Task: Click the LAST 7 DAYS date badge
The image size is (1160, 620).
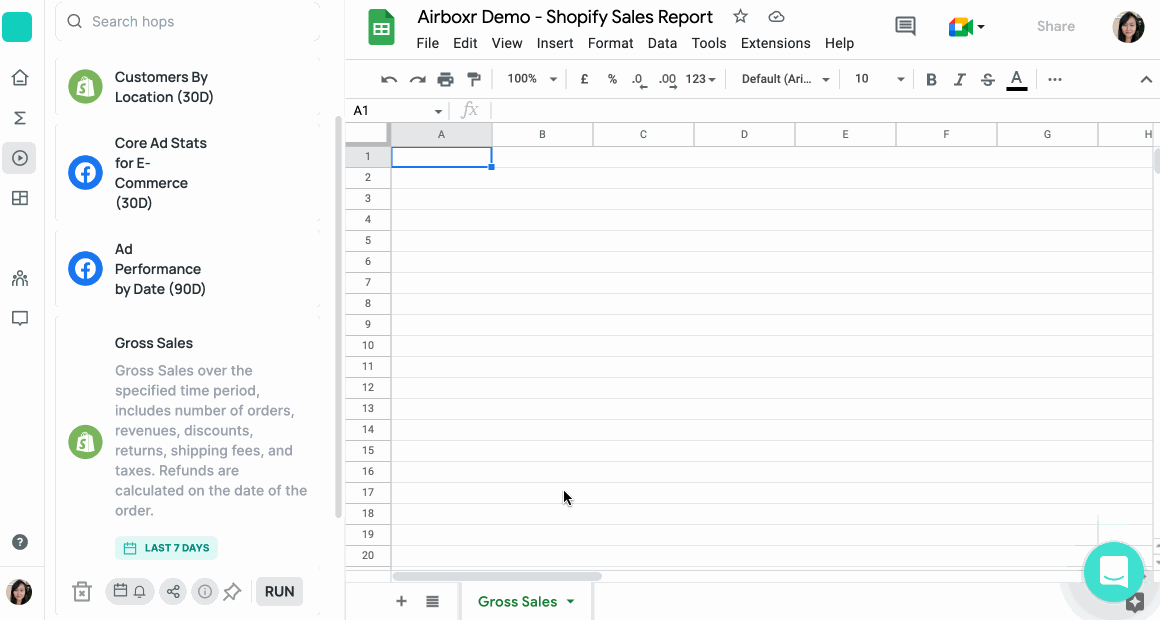Action: (x=166, y=548)
